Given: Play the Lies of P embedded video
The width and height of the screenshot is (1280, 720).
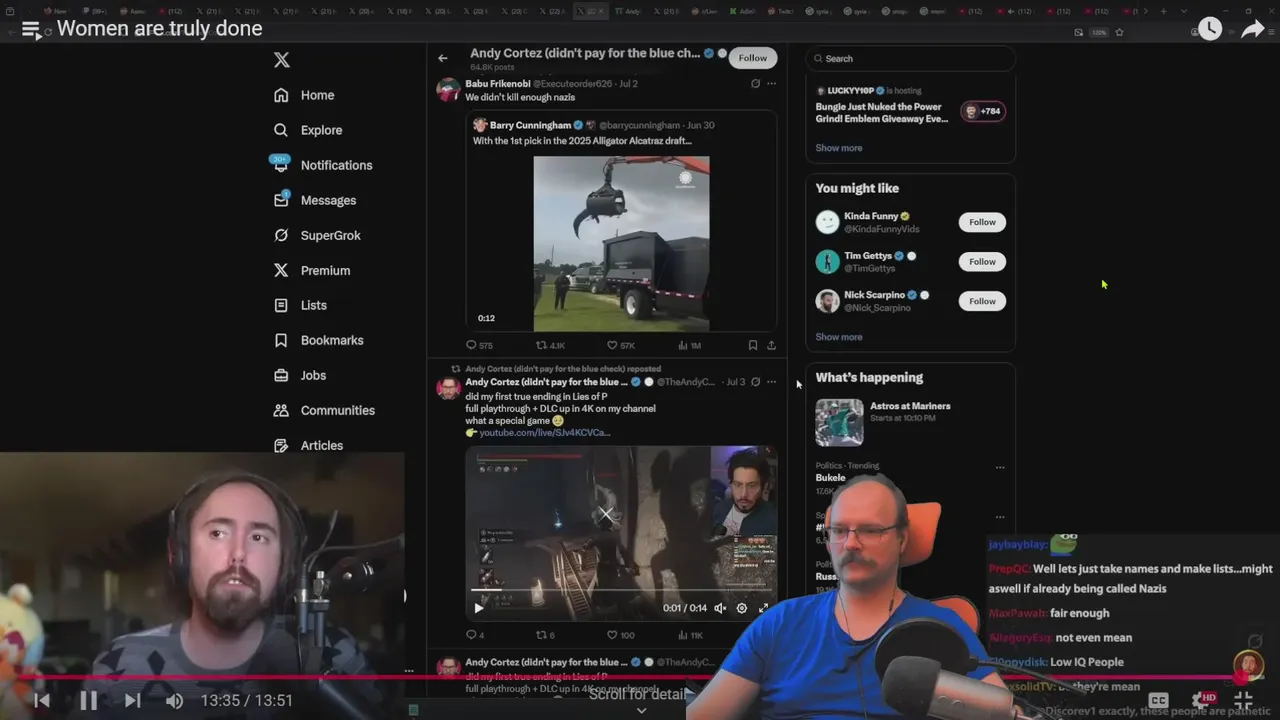Looking at the screenshot, I should [x=478, y=608].
